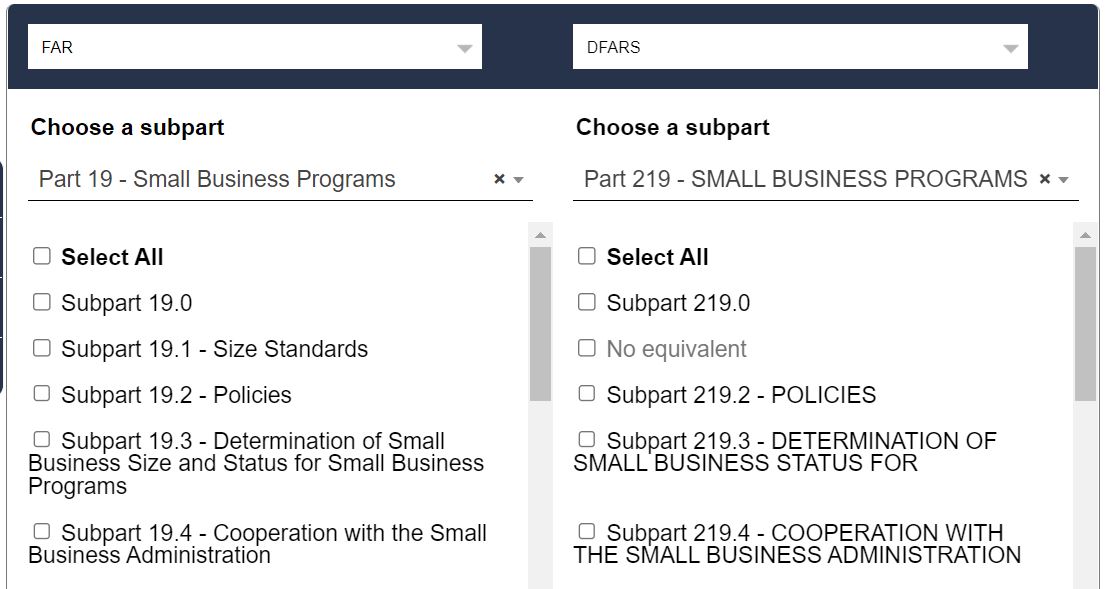Clear the Part 19 subpart selection
The image size is (1111, 589).
(x=499, y=179)
